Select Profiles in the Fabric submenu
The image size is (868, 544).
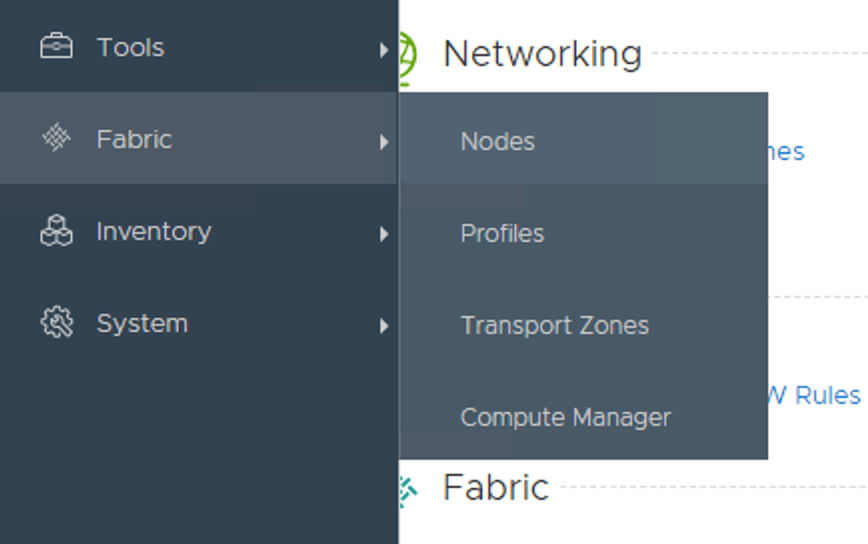click(502, 233)
